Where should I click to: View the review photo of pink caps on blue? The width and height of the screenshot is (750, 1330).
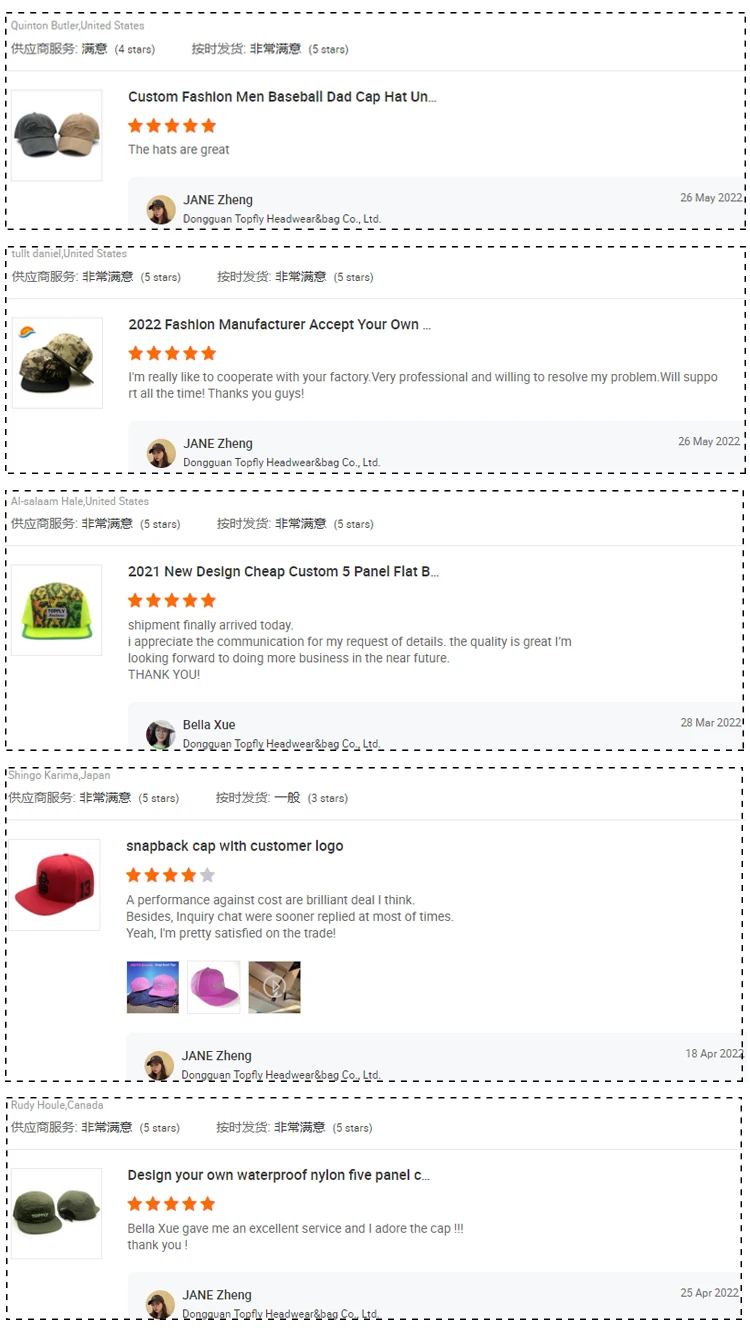coord(153,987)
